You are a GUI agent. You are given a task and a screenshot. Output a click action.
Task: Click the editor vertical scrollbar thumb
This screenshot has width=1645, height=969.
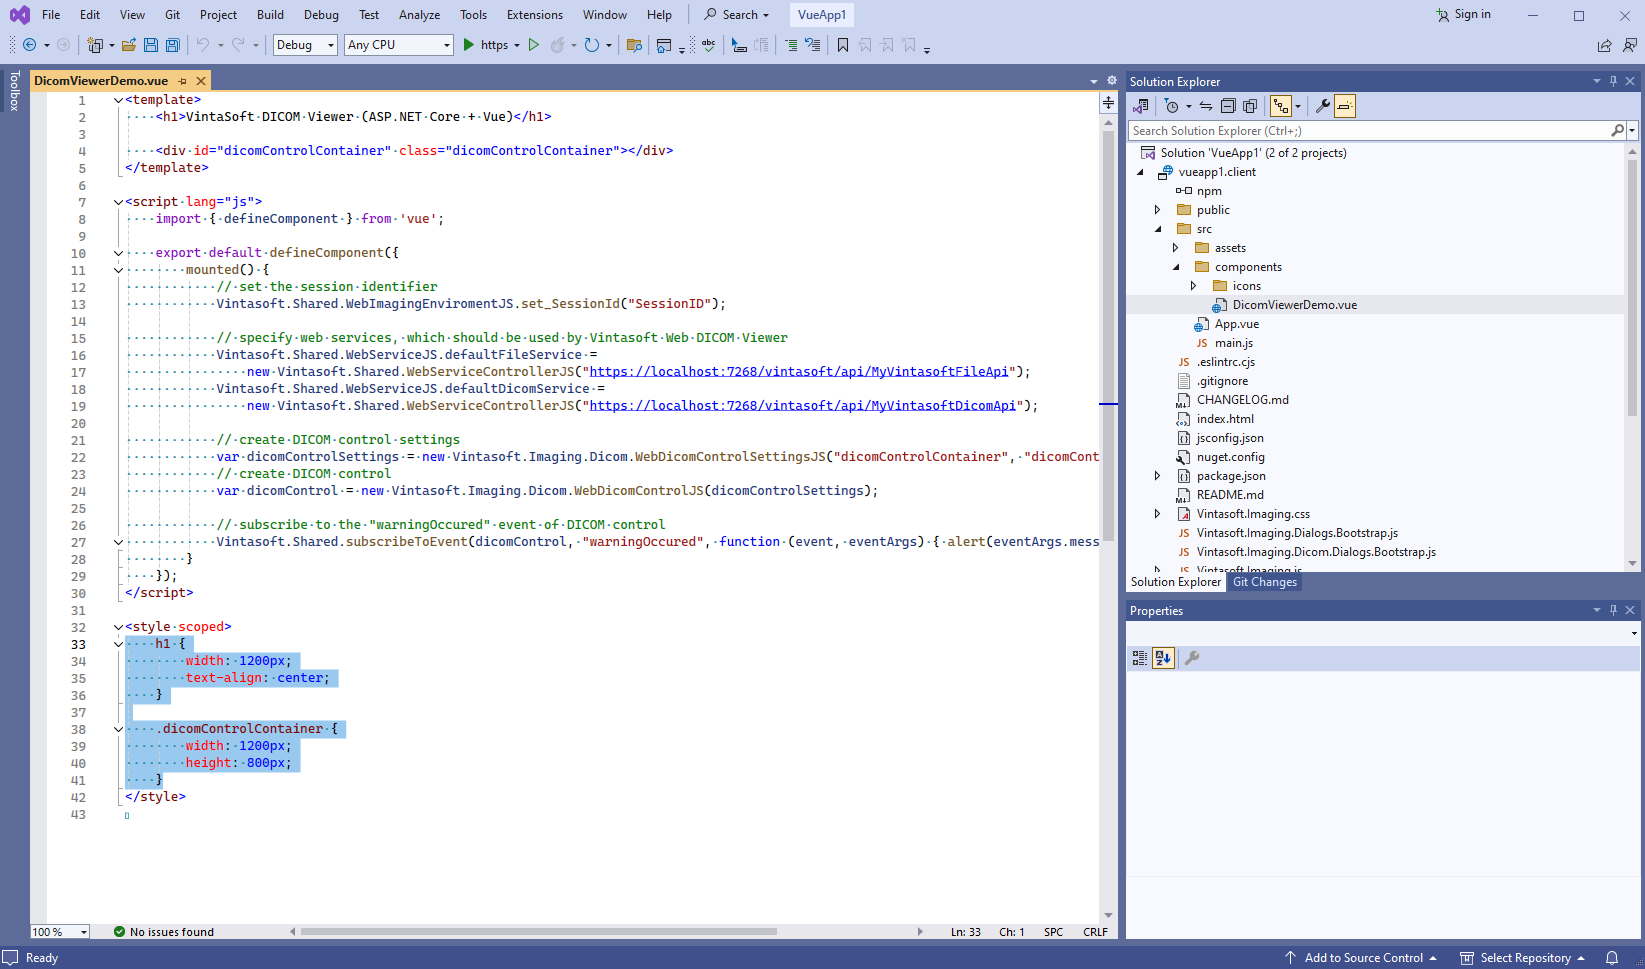(x=1108, y=335)
